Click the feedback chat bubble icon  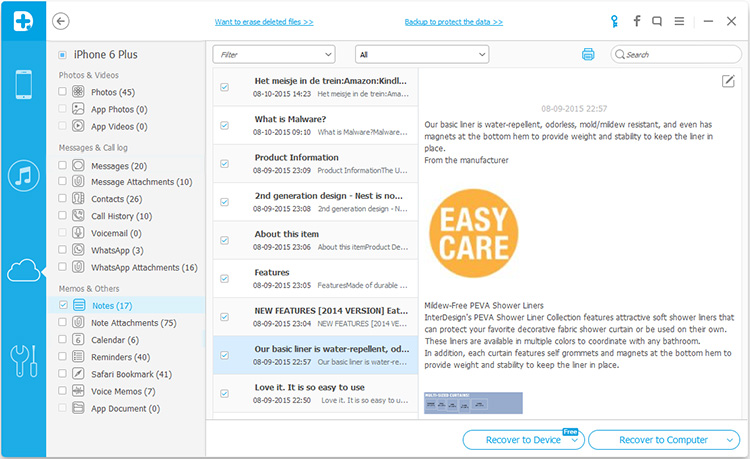pyautogui.click(x=657, y=22)
